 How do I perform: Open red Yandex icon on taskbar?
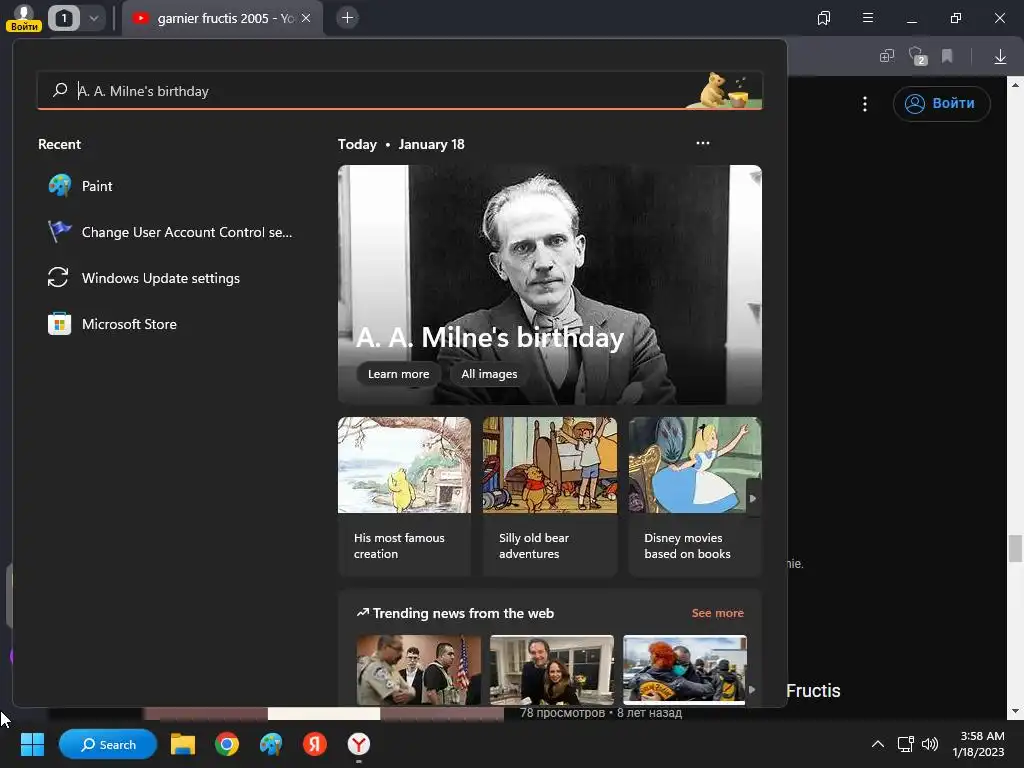(315, 744)
